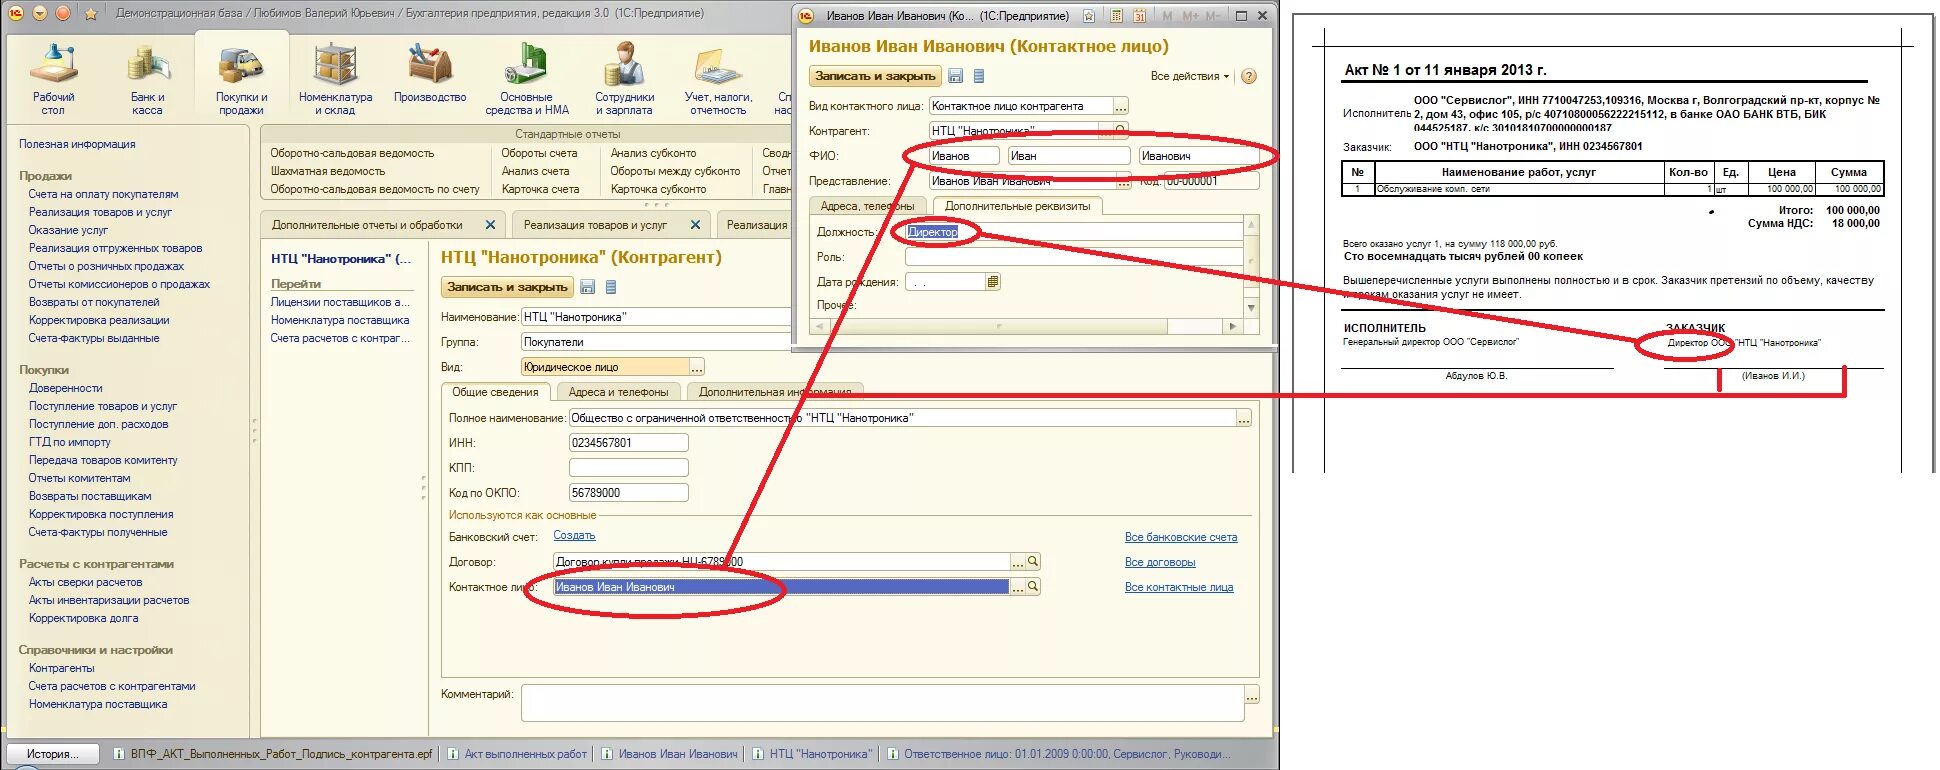Open Оборотно-сальдовая ведомость report
Screen dimensions: 1940x770
point(352,153)
